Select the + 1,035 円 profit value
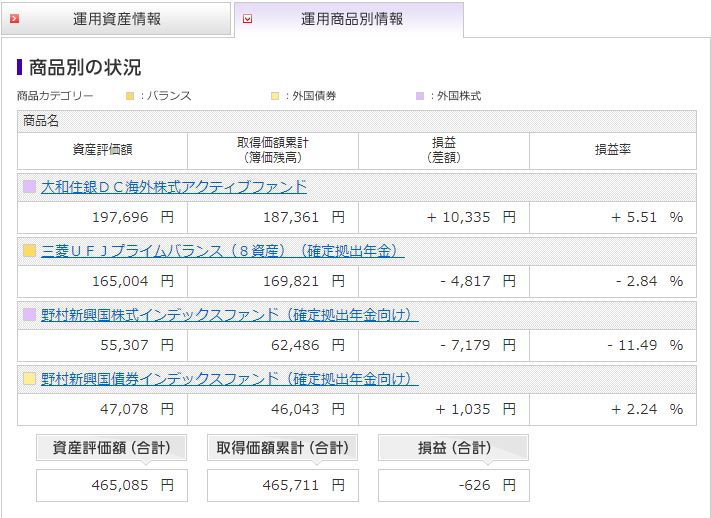Screen dimensions: 711x518 click(x=476, y=409)
